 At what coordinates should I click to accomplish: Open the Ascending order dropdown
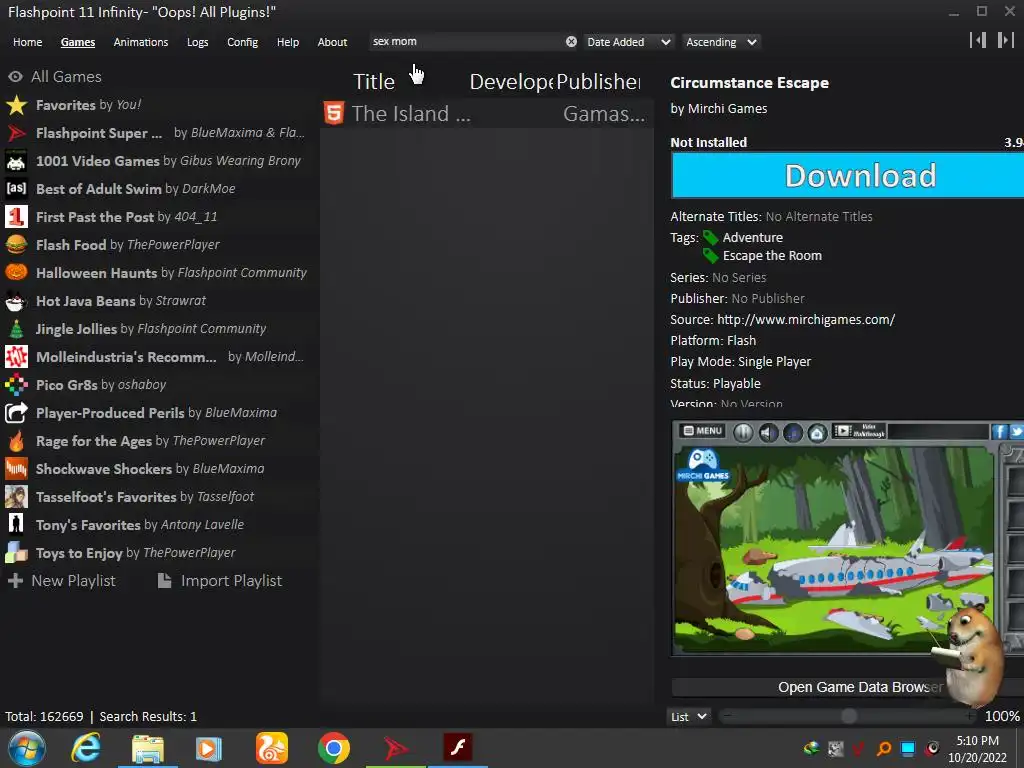click(721, 42)
